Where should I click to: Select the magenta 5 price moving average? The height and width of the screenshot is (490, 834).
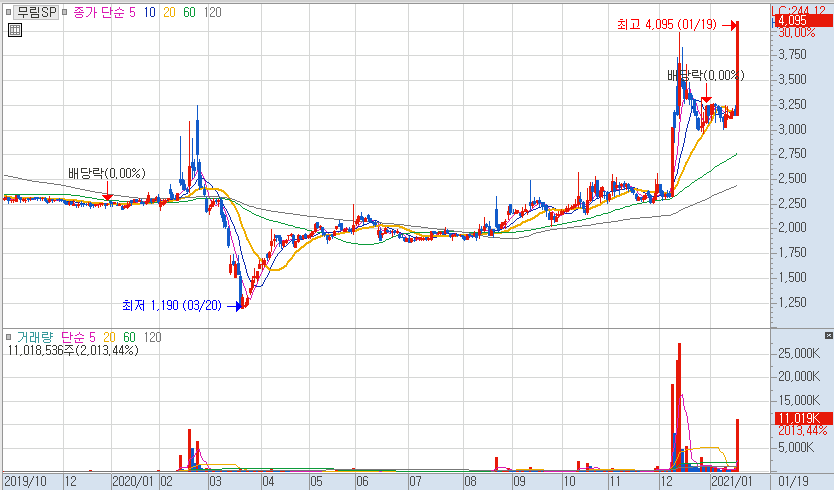132,12
